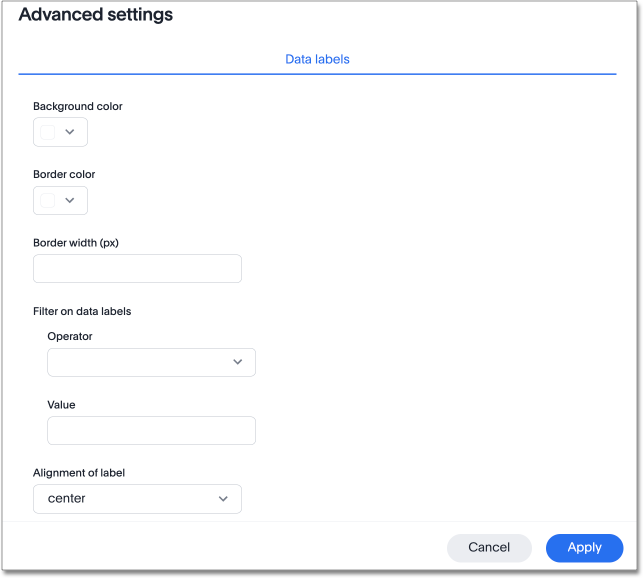Click the Border width (px) label text

pos(76,242)
